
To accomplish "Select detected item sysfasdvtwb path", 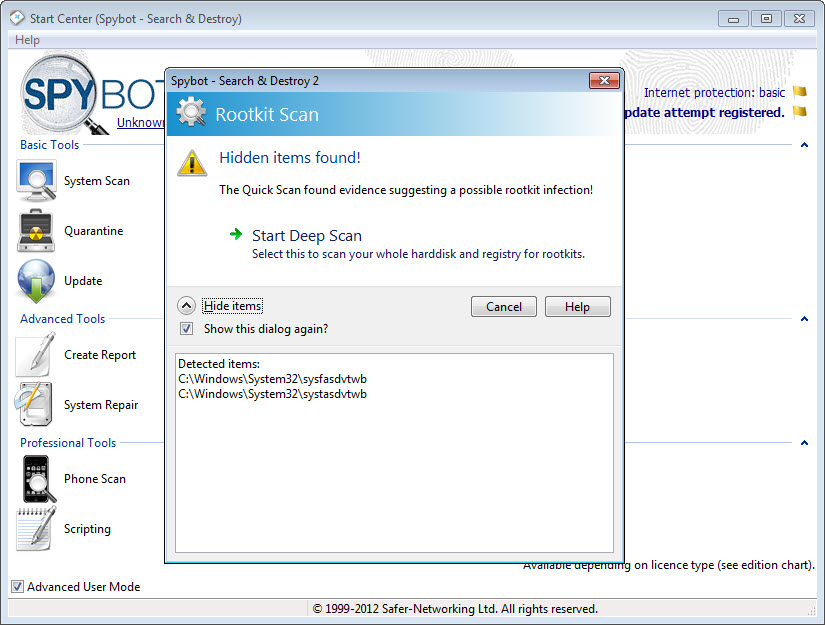I will coord(273,379).
